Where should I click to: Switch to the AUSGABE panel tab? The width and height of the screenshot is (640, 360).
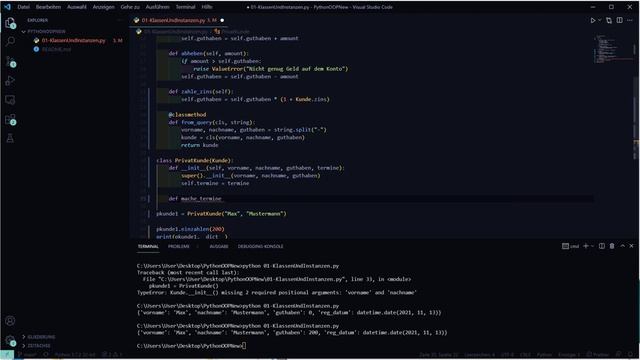[219, 247]
